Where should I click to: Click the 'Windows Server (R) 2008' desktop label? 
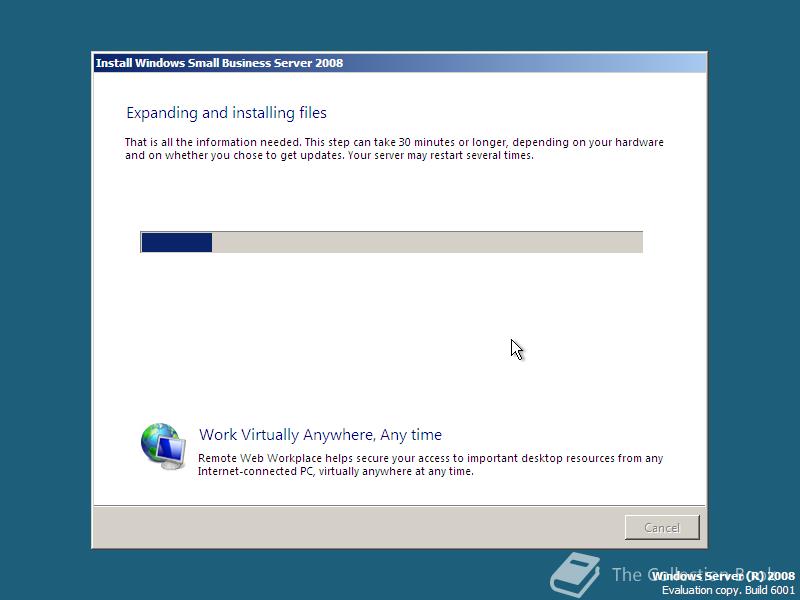coord(723,576)
